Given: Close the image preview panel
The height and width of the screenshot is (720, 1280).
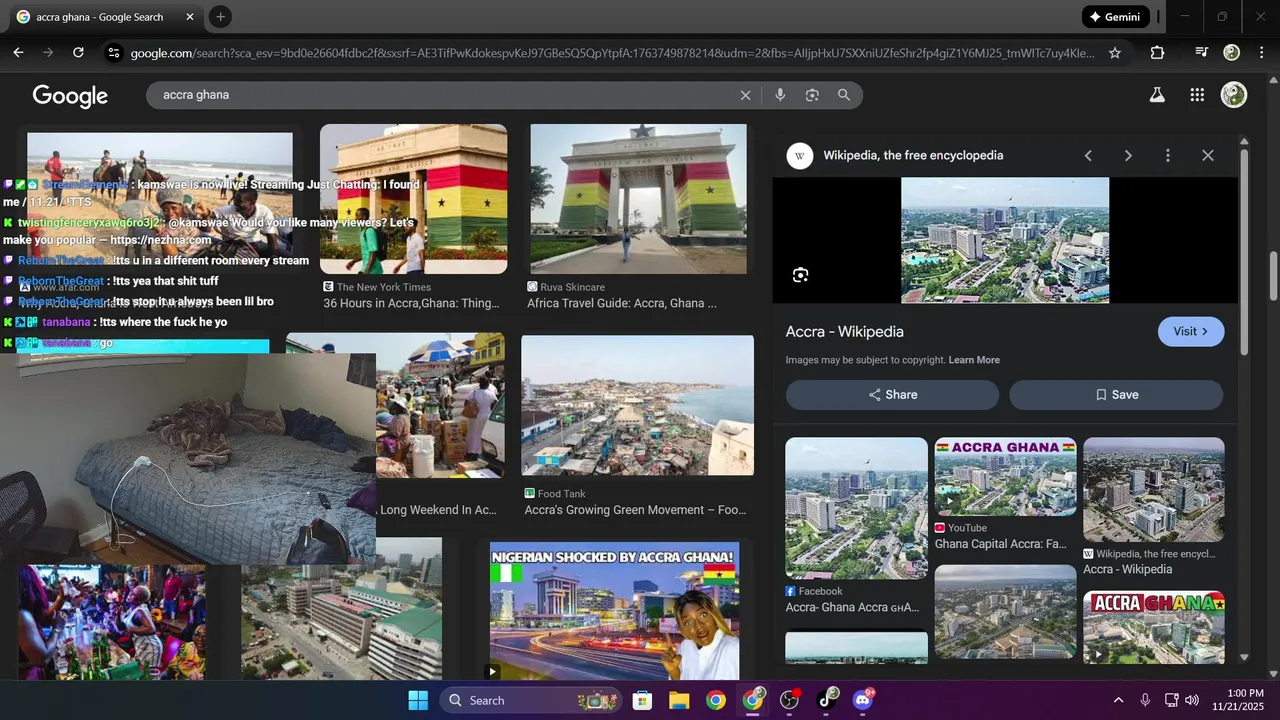Looking at the screenshot, I should [x=1208, y=155].
